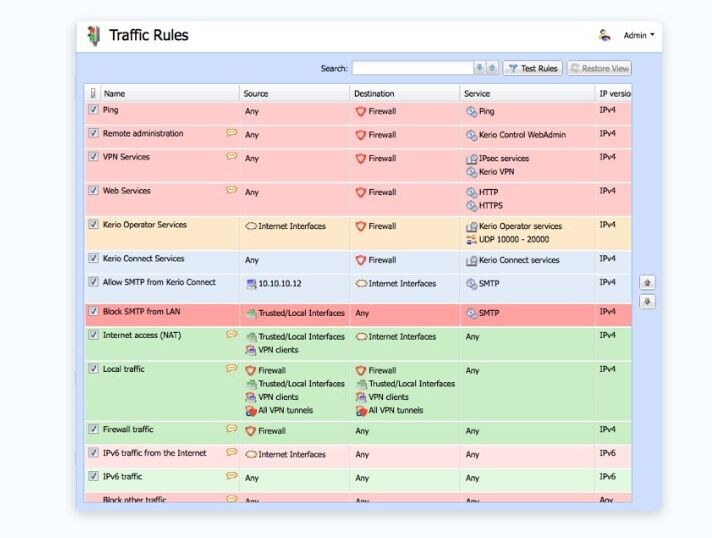Open the Admin dropdown menu
This screenshot has height=538, width=712.
pyautogui.click(x=639, y=35)
